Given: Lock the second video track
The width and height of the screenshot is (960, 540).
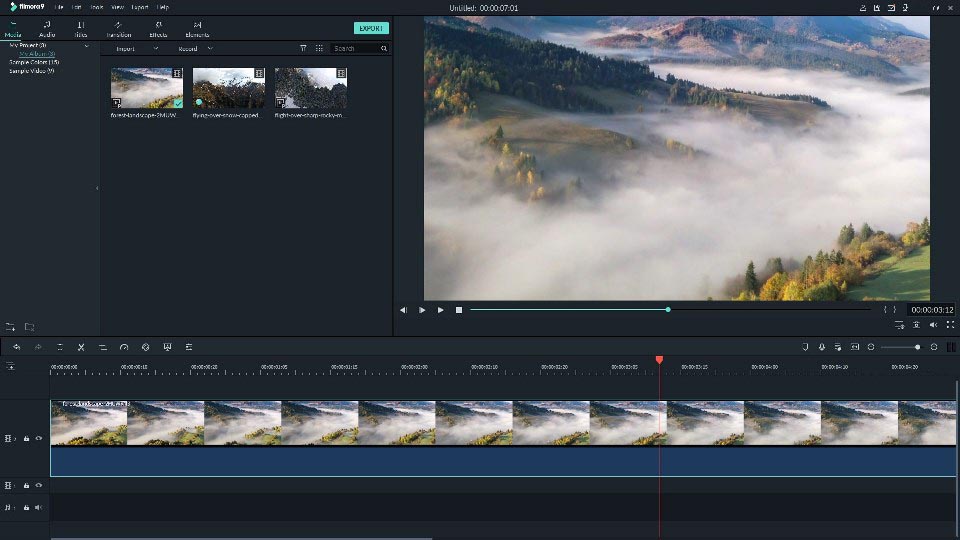Looking at the screenshot, I should (26, 486).
